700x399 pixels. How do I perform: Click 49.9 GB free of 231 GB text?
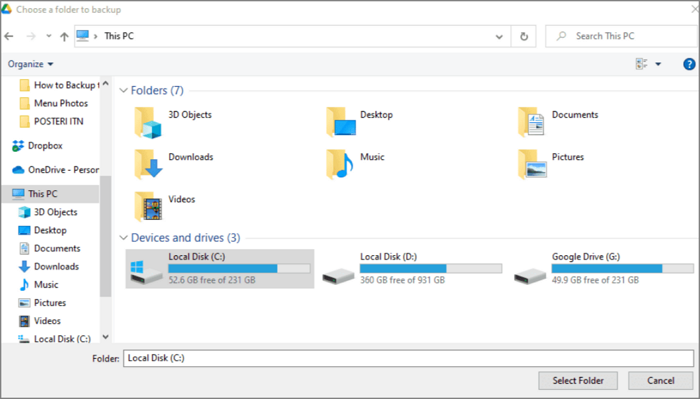coord(596,280)
